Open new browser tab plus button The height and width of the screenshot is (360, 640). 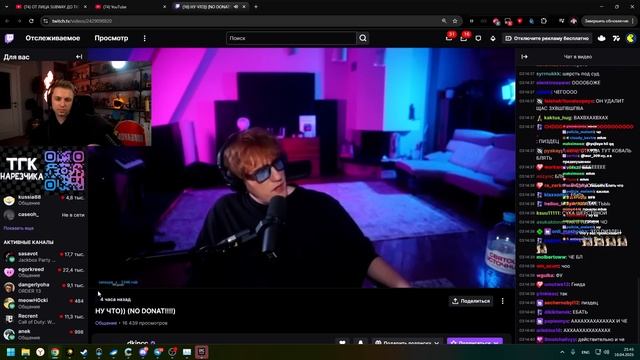(x=256, y=7)
